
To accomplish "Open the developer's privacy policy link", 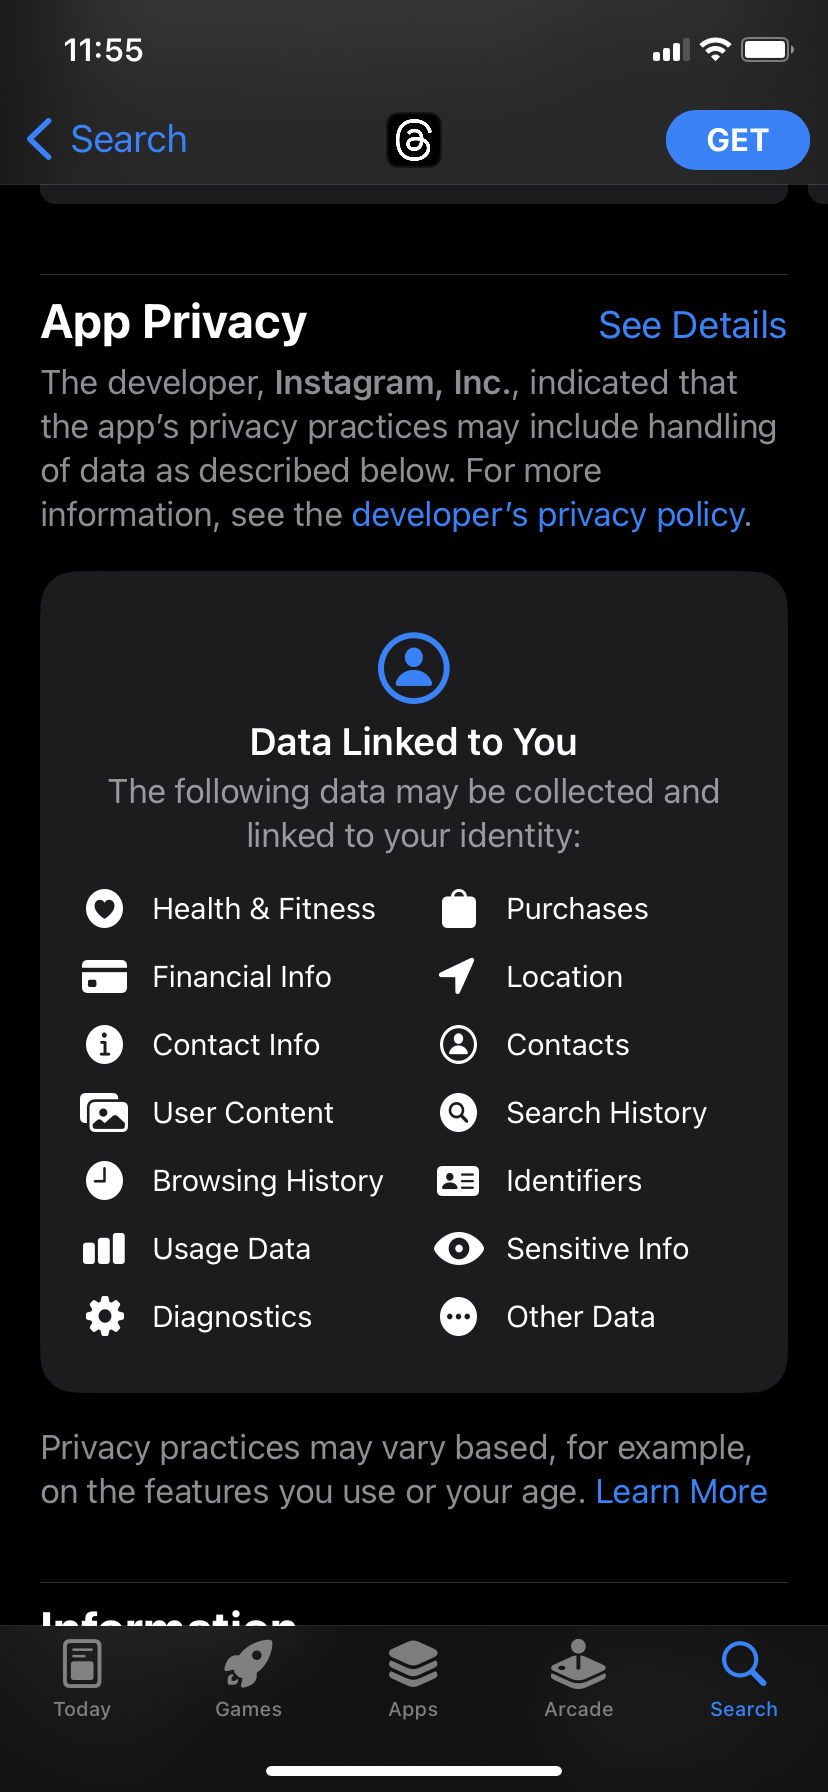I will pyautogui.click(x=548, y=514).
